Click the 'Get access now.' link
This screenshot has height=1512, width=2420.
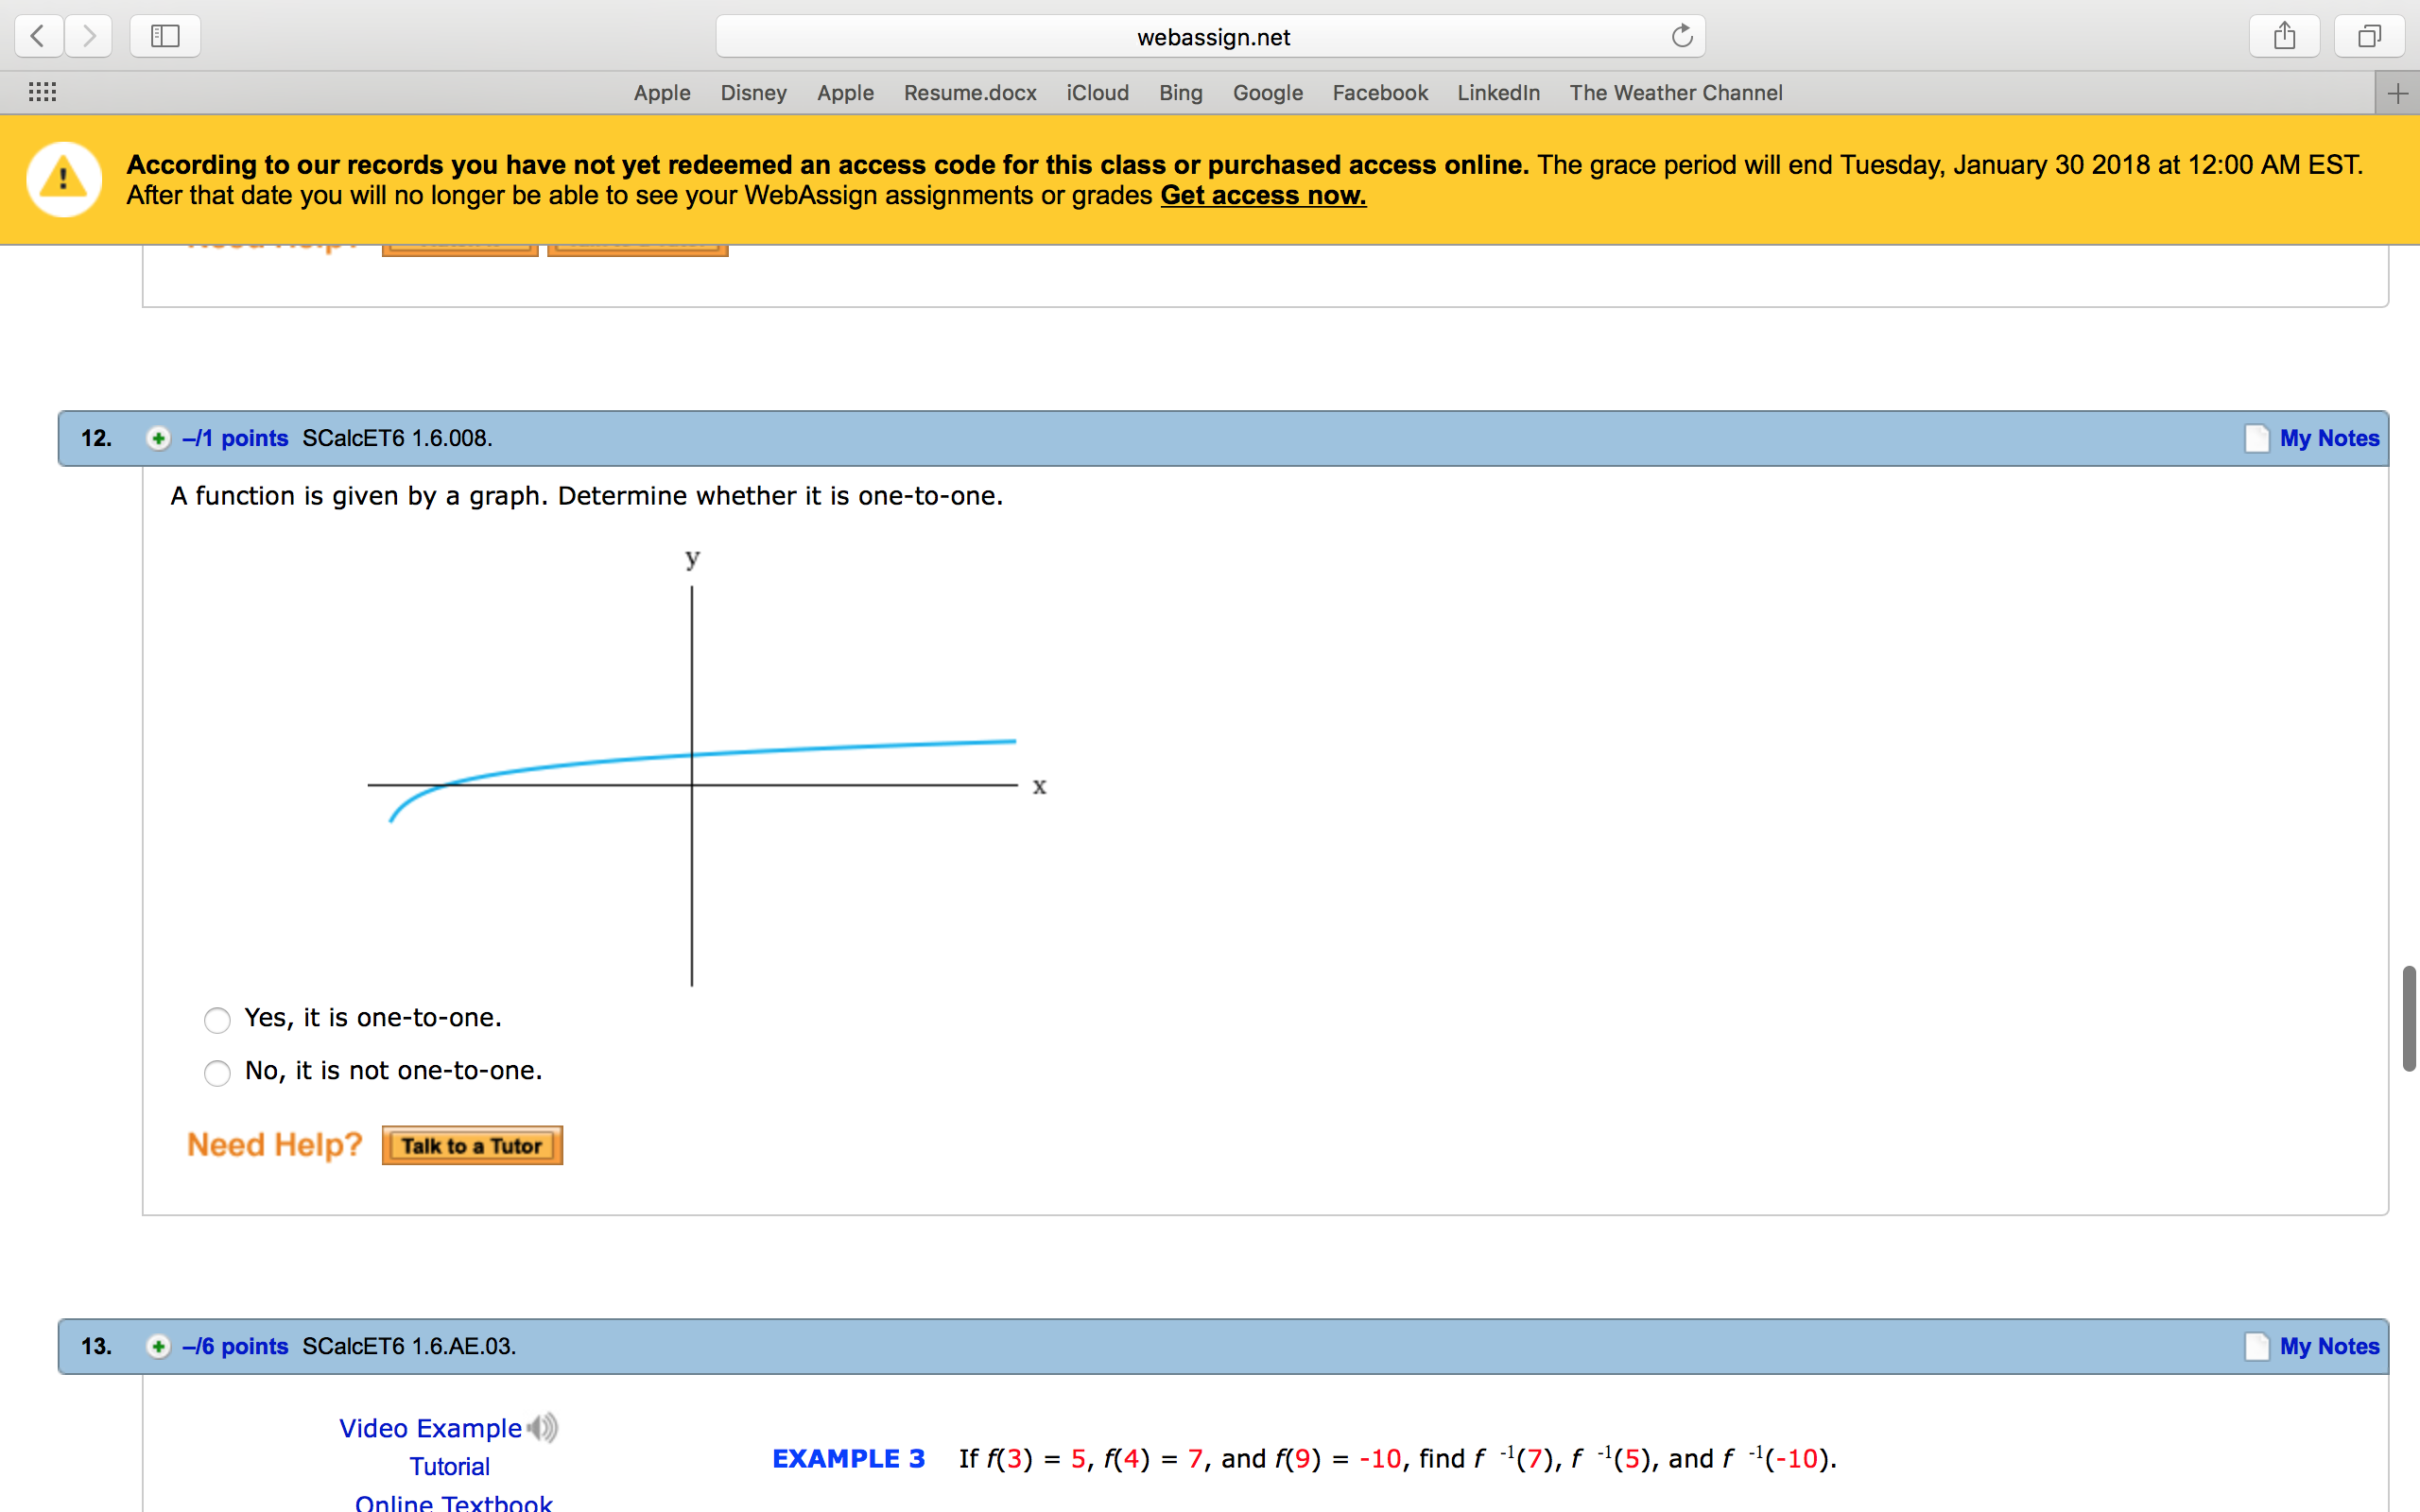pyautogui.click(x=1263, y=195)
